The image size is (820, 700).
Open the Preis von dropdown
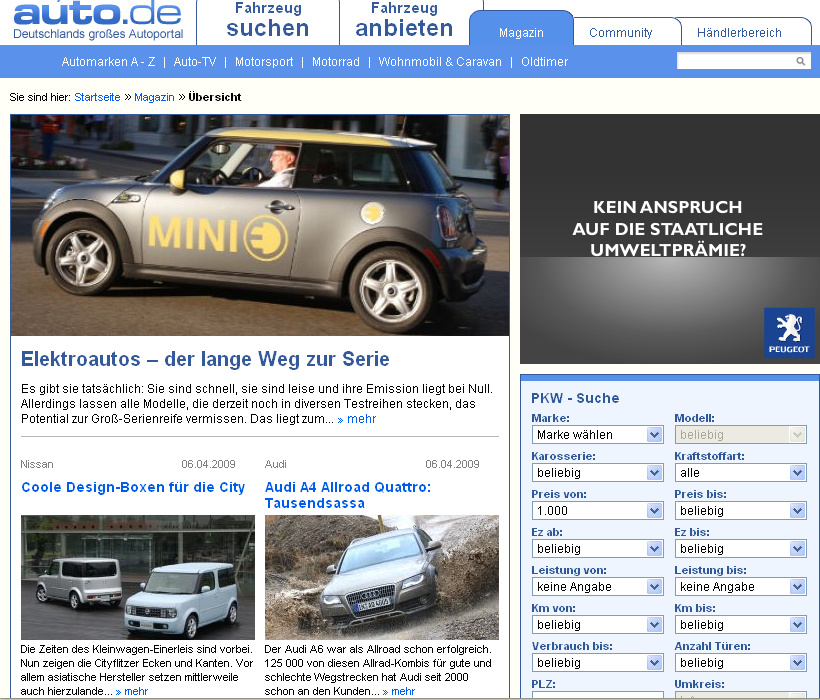597,511
